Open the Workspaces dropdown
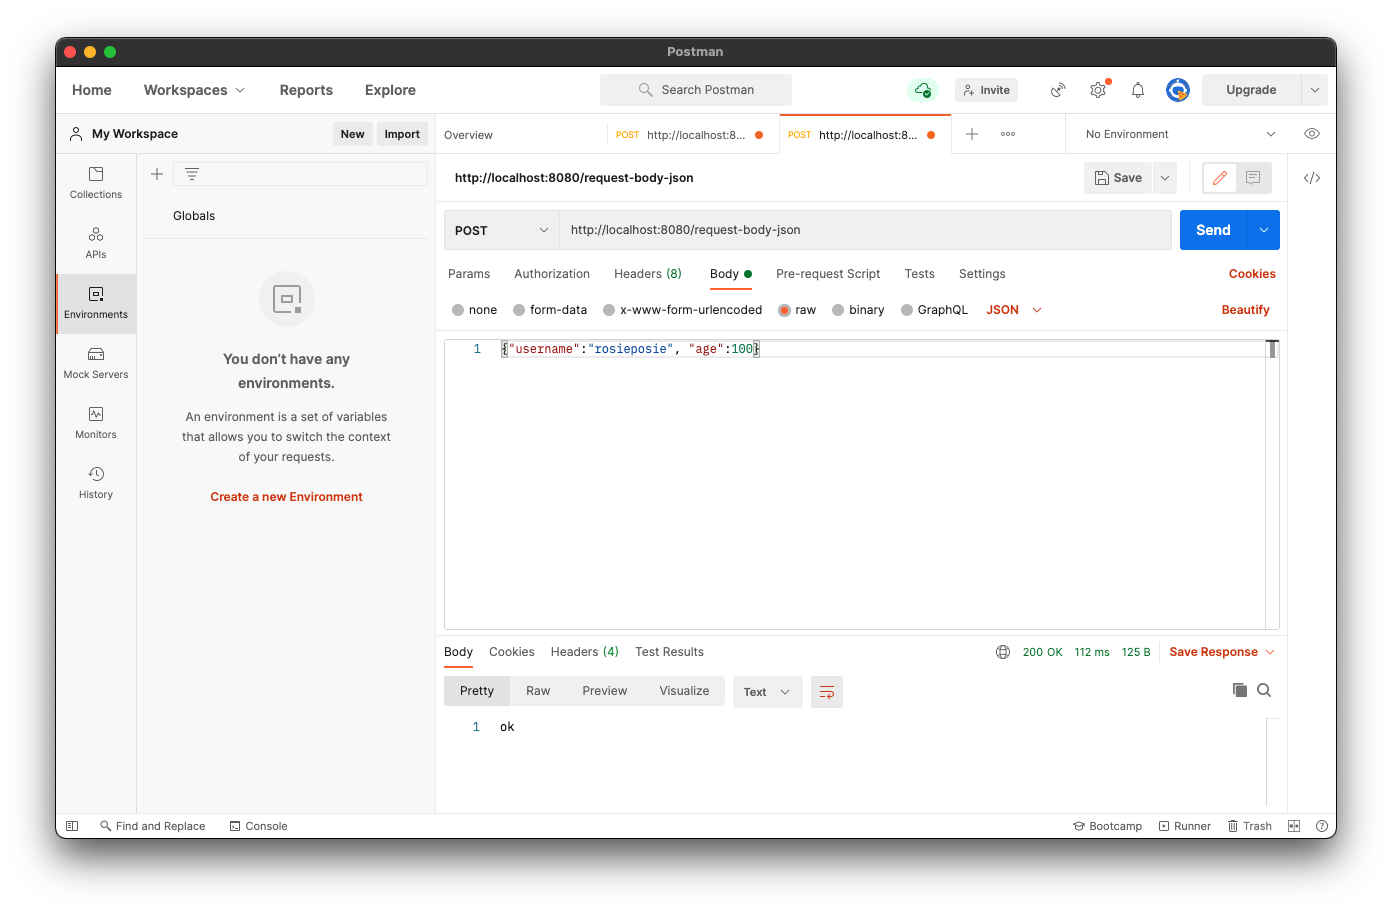Screen dimensions: 1392x912 click(194, 90)
